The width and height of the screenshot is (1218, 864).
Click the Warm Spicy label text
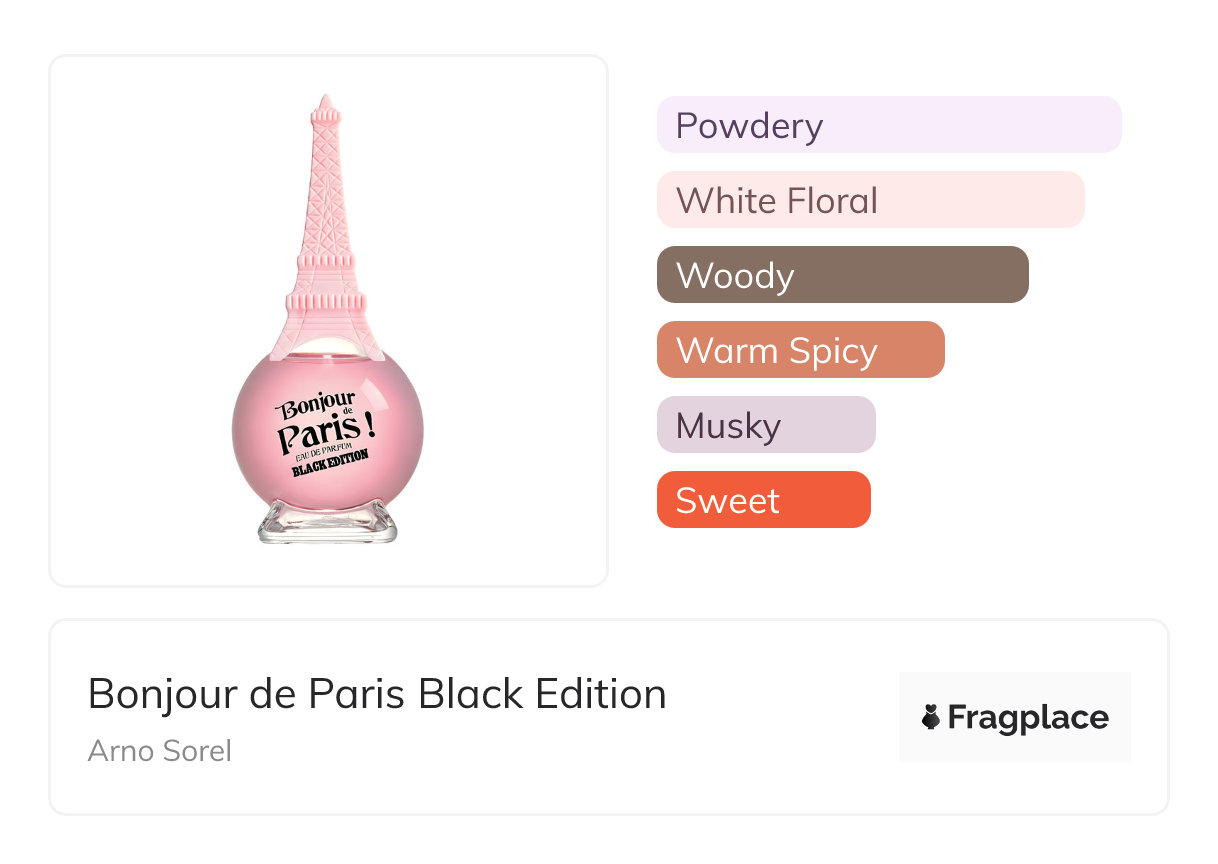776,351
